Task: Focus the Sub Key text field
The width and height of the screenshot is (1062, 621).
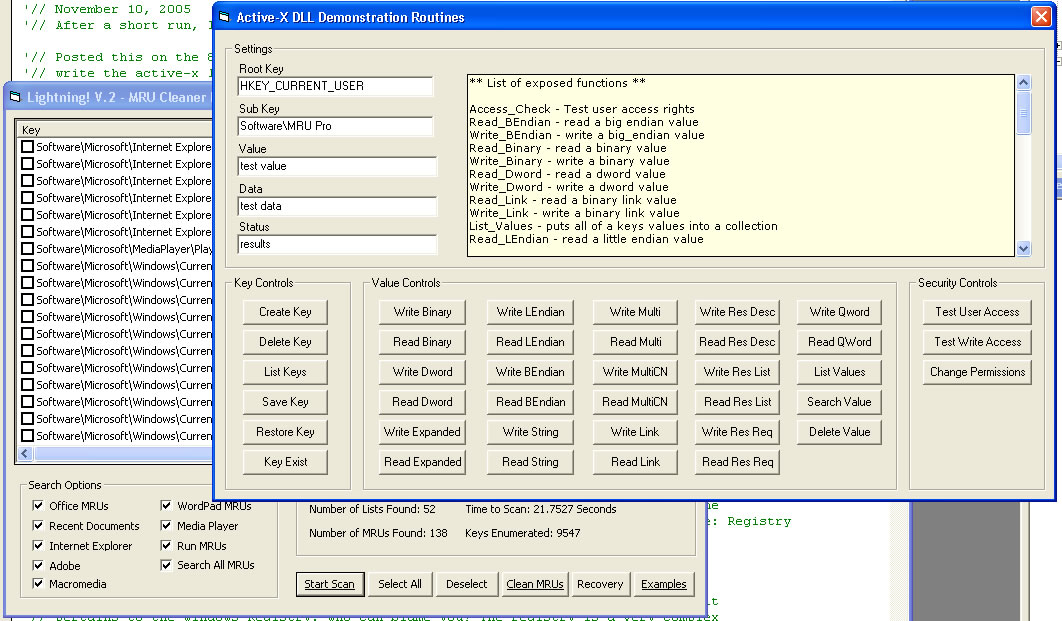Action: click(x=335, y=126)
